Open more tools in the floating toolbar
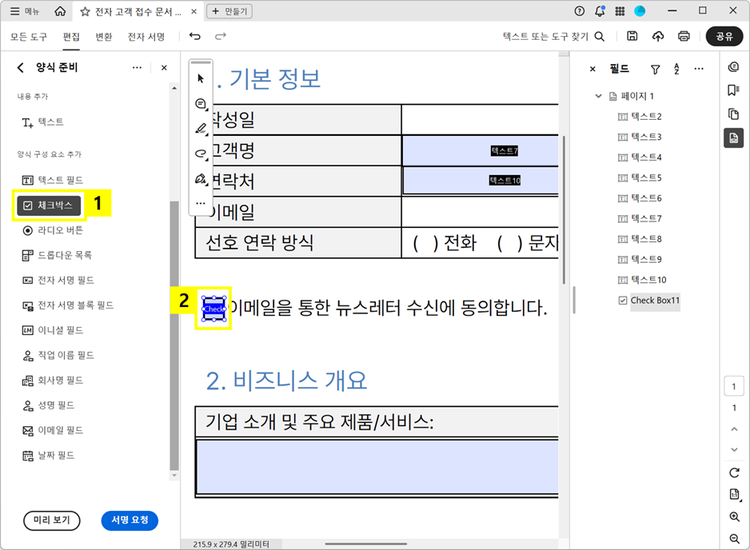The image size is (750, 550). tap(200, 203)
